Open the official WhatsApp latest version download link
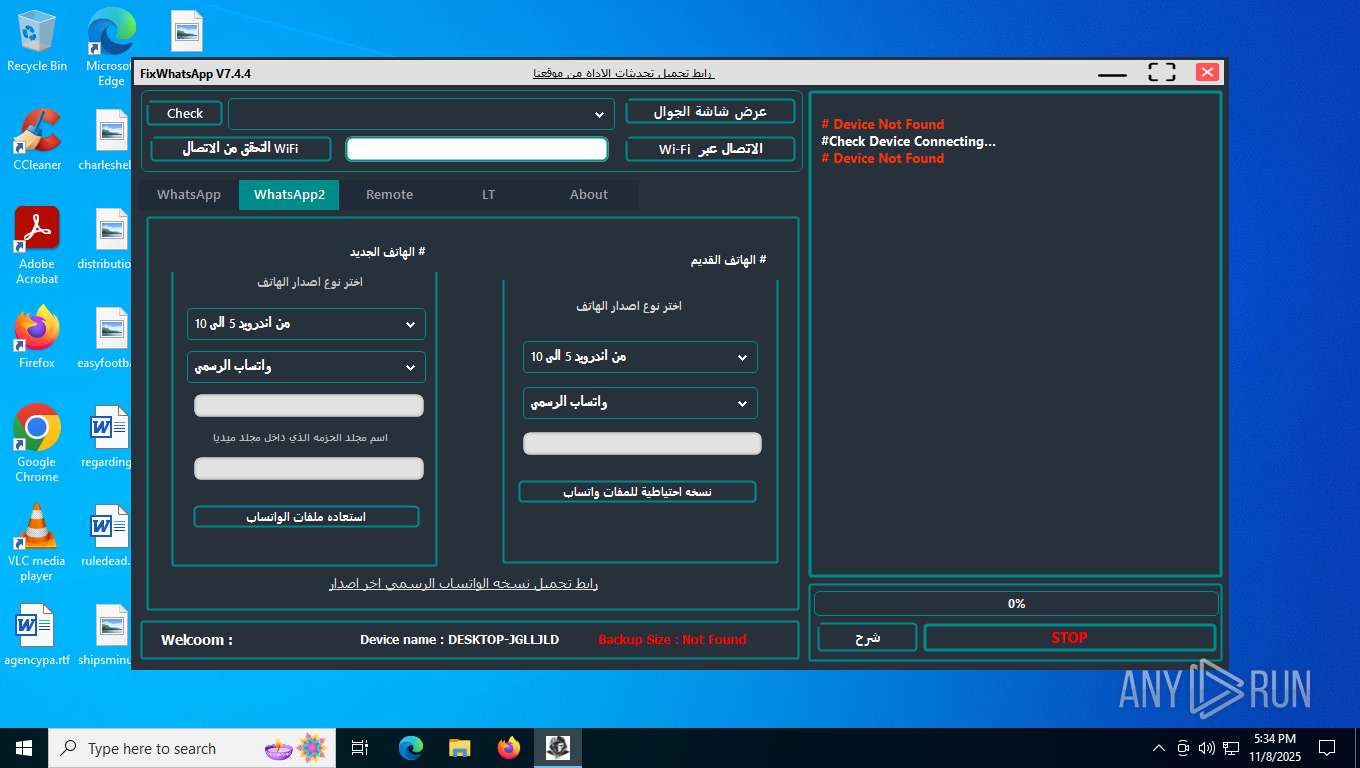This screenshot has width=1360, height=768. [x=463, y=583]
